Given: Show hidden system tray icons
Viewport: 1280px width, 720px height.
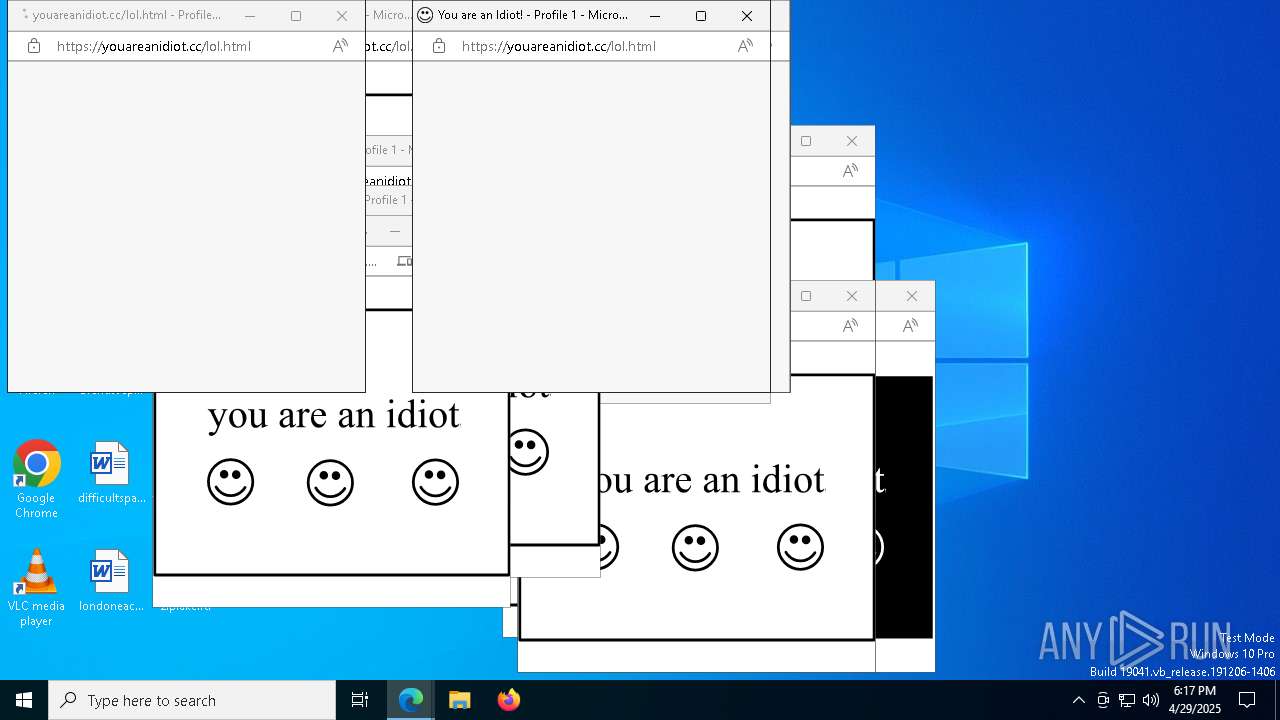Looking at the screenshot, I should pyautogui.click(x=1078, y=700).
